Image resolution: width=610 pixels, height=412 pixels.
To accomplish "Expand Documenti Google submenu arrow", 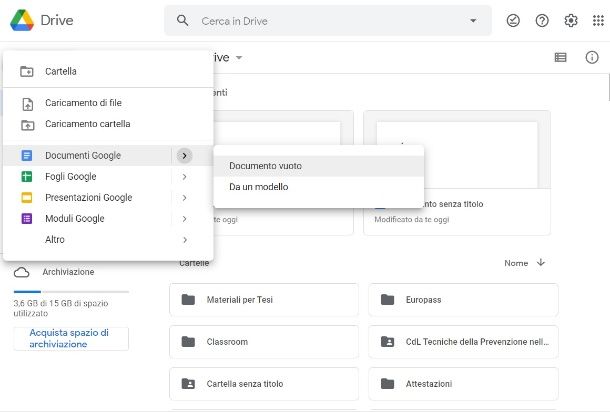I will (x=184, y=156).
